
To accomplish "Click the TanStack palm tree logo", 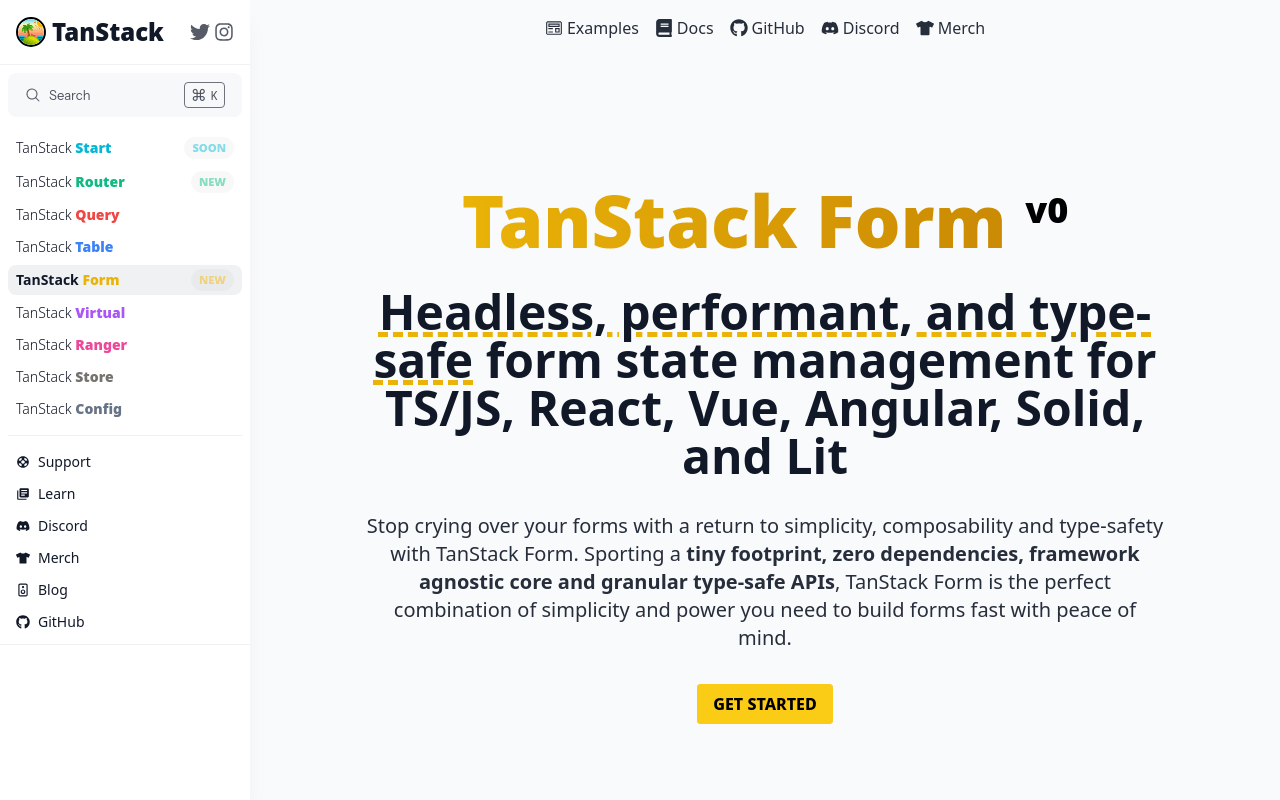I will 31,32.
